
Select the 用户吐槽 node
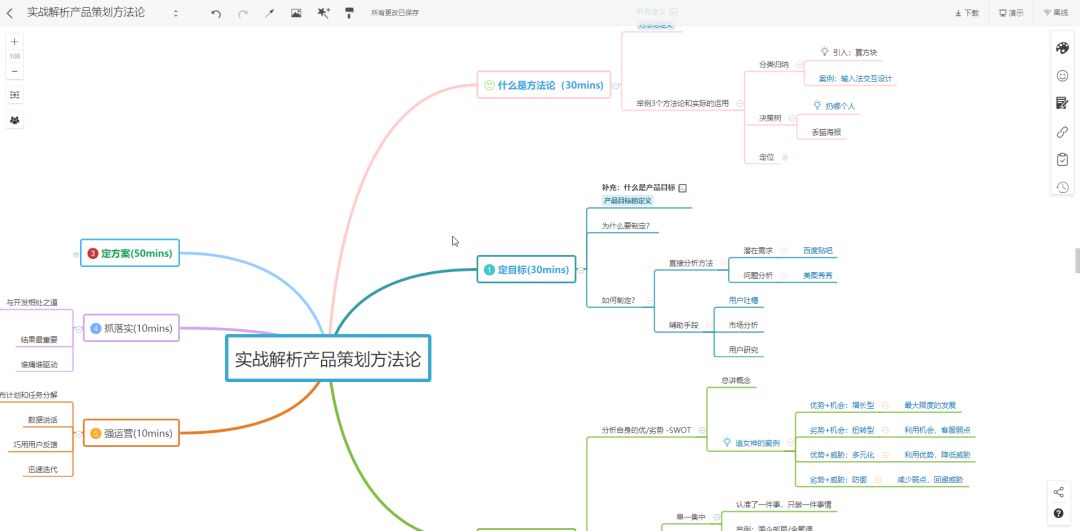(743, 300)
